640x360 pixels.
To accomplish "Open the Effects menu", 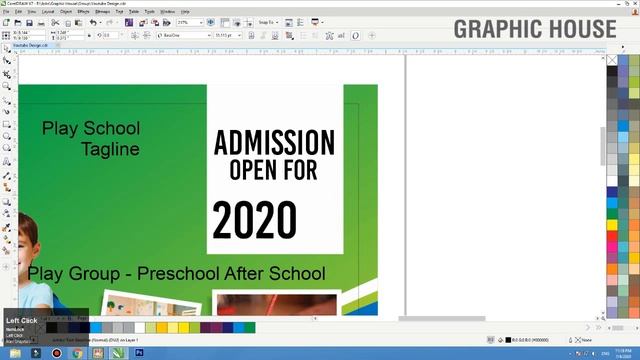I will tap(83, 12).
